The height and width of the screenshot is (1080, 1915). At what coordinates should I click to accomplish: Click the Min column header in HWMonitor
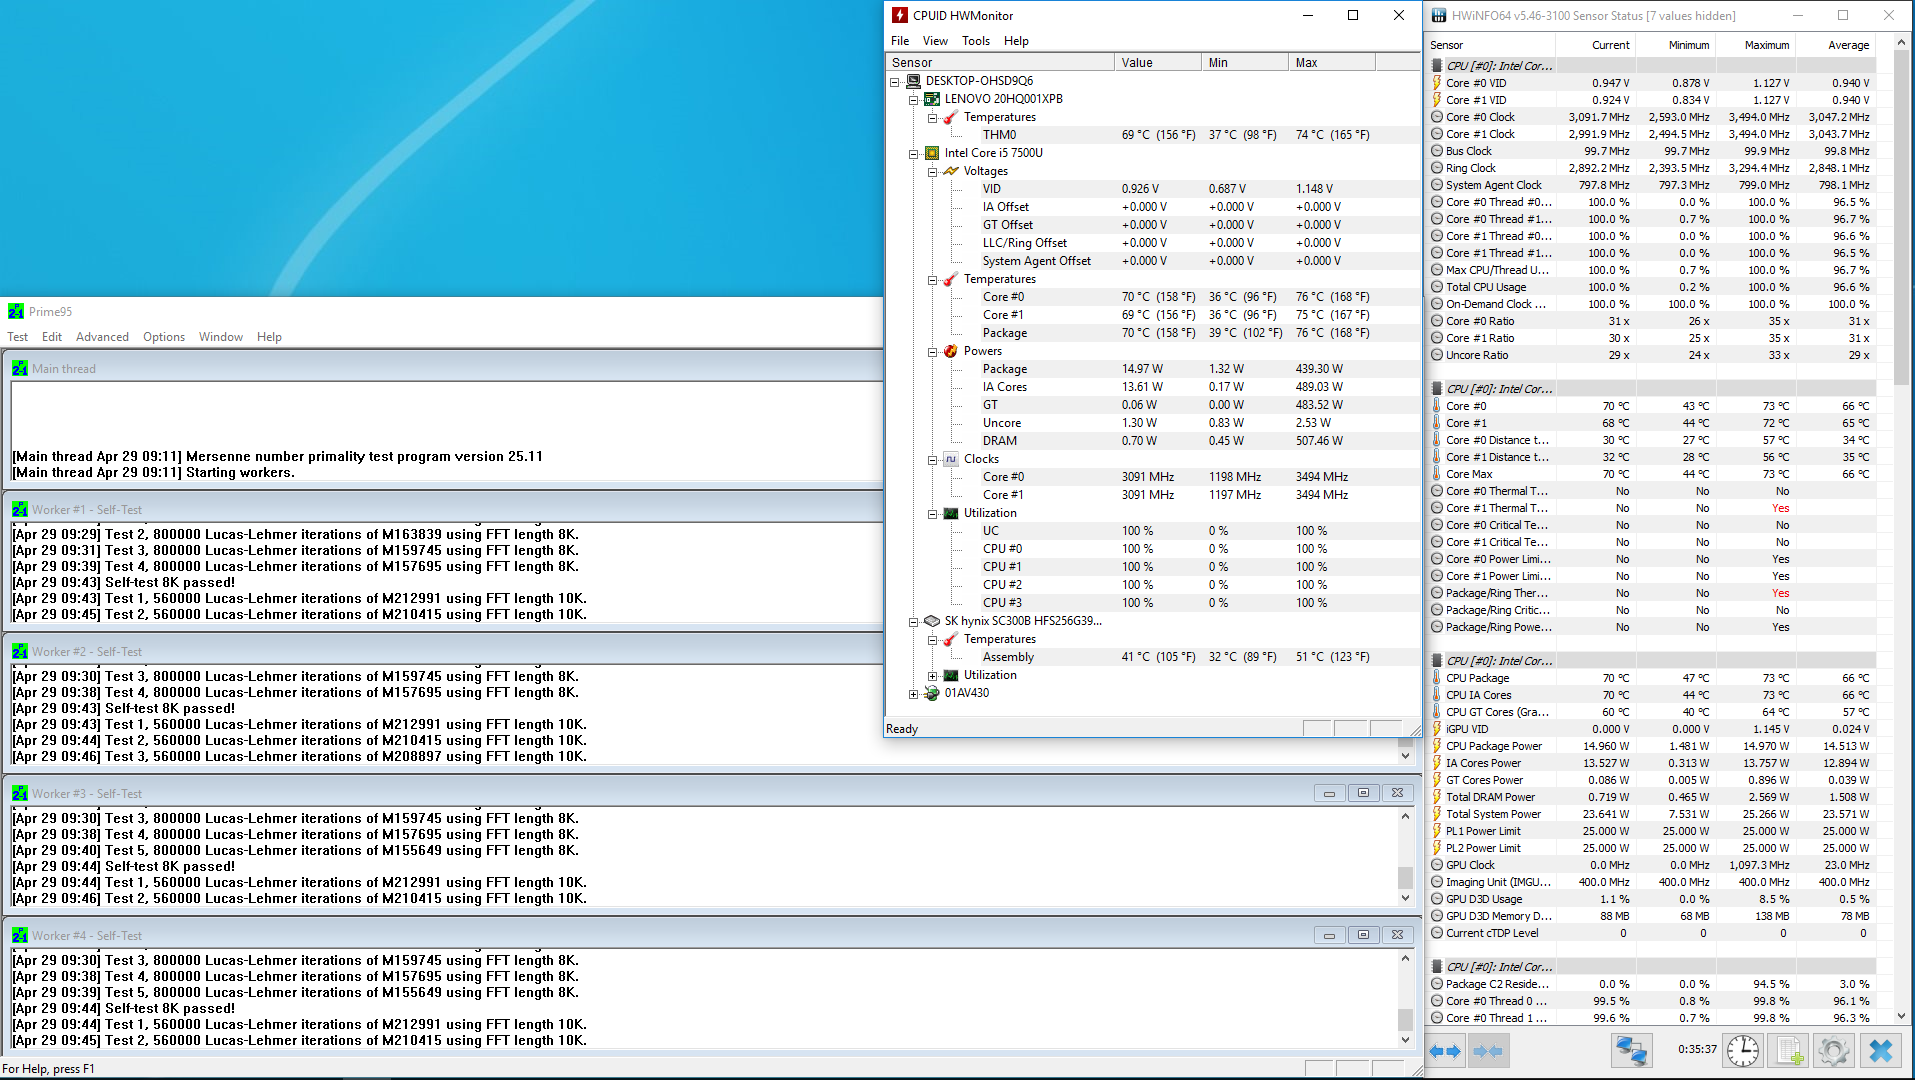coord(1245,63)
